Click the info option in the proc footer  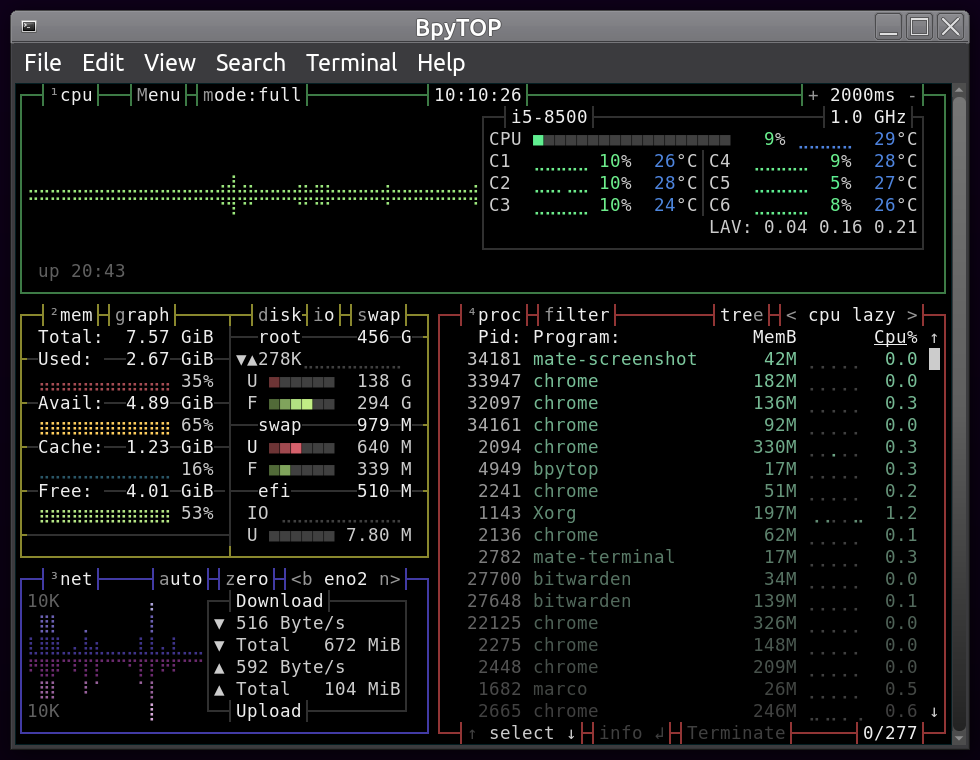coord(620,733)
